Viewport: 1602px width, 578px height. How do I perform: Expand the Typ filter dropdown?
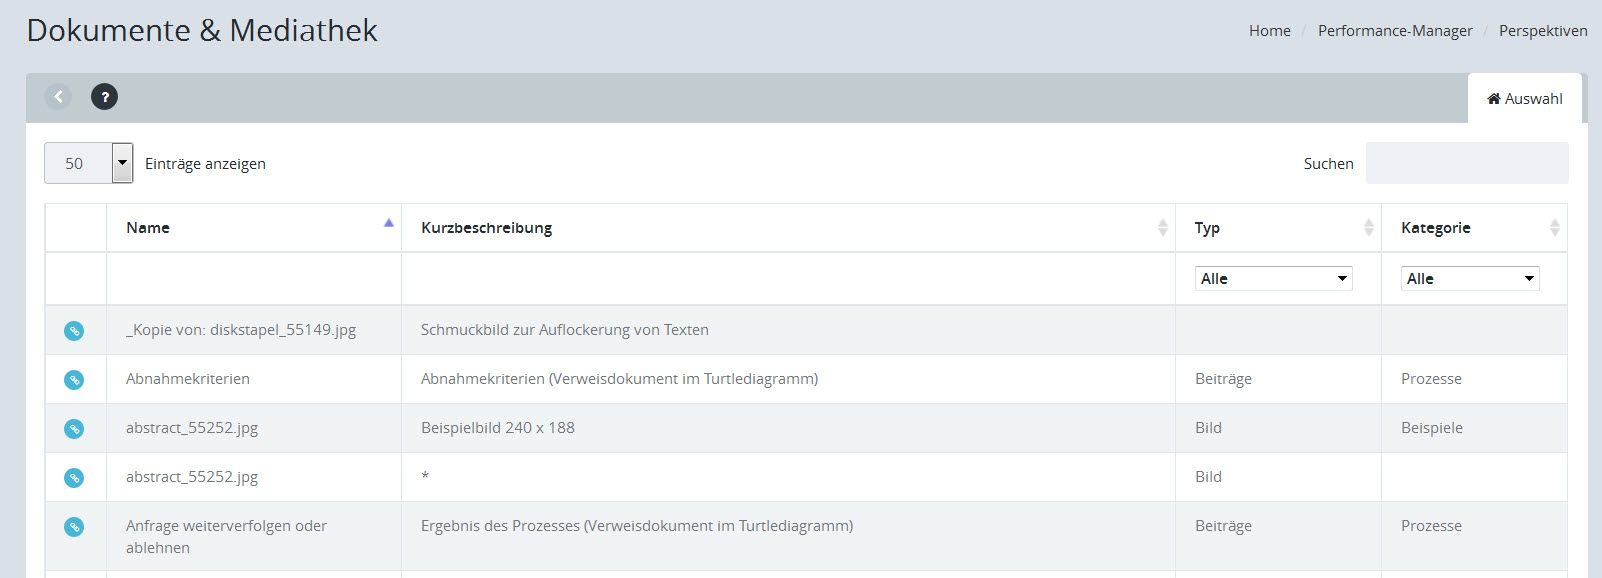point(1273,279)
